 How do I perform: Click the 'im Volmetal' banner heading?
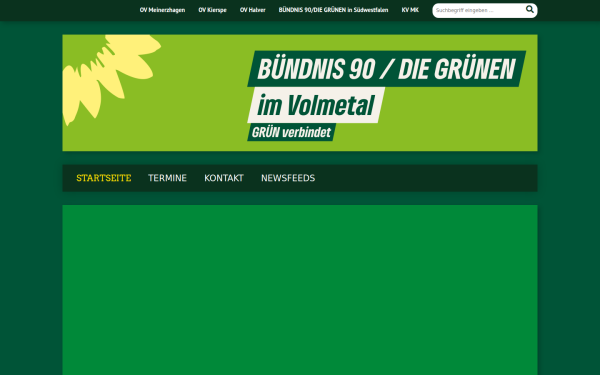point(316,105)
